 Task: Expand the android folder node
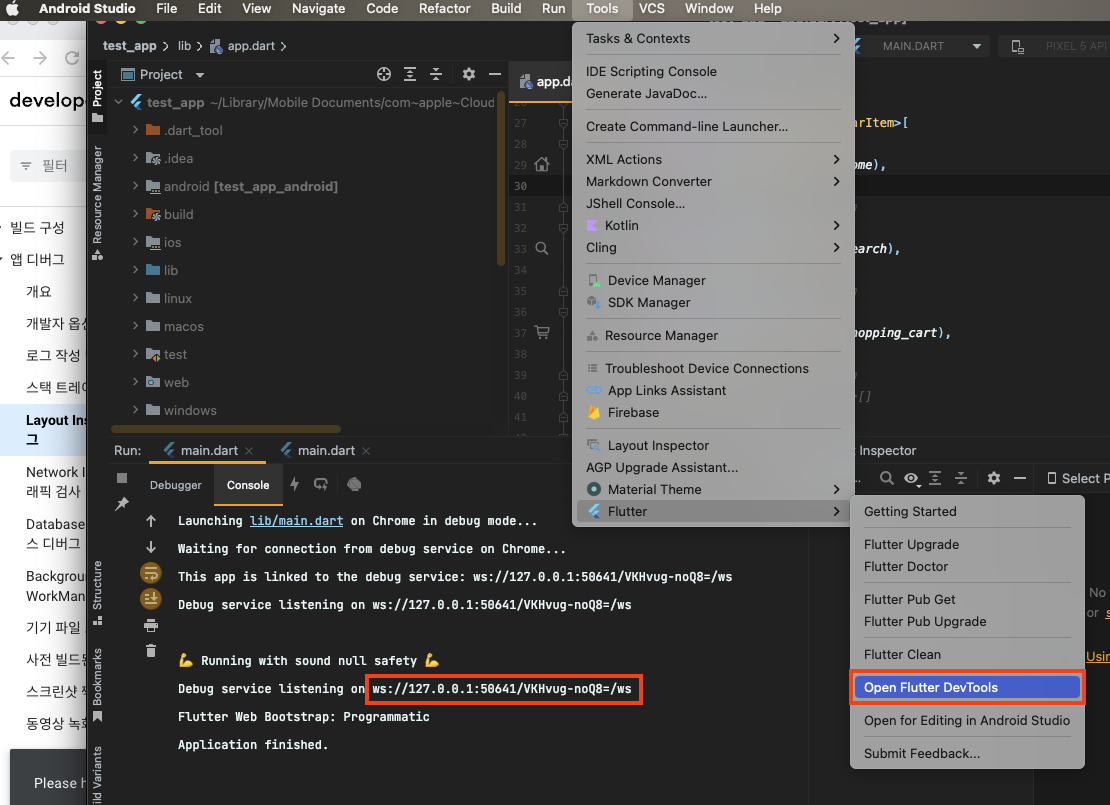135,185
